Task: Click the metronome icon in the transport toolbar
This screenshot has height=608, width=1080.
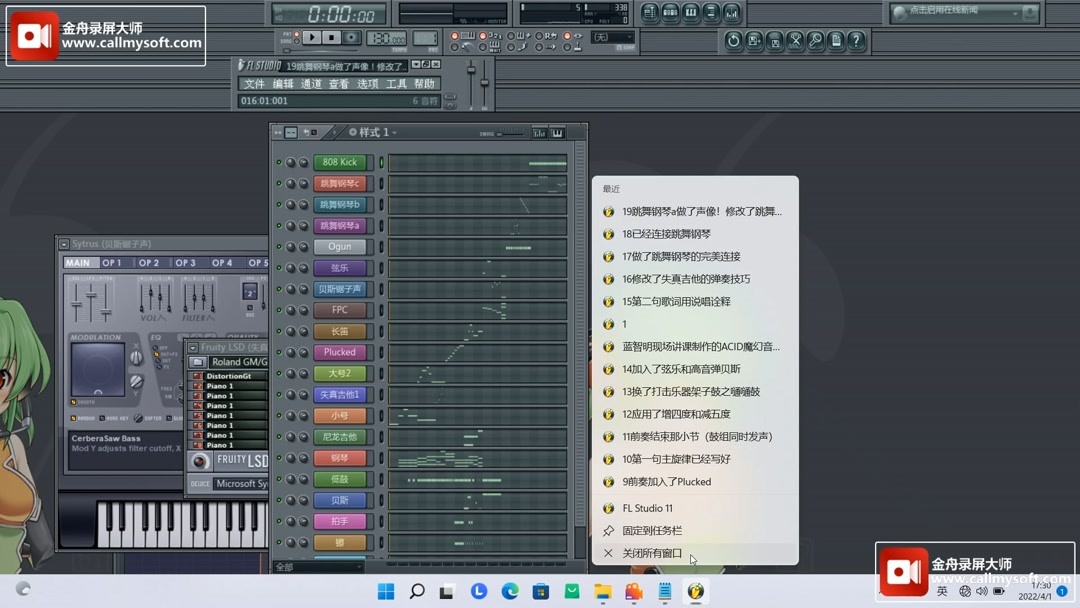Action: (466, 47)
